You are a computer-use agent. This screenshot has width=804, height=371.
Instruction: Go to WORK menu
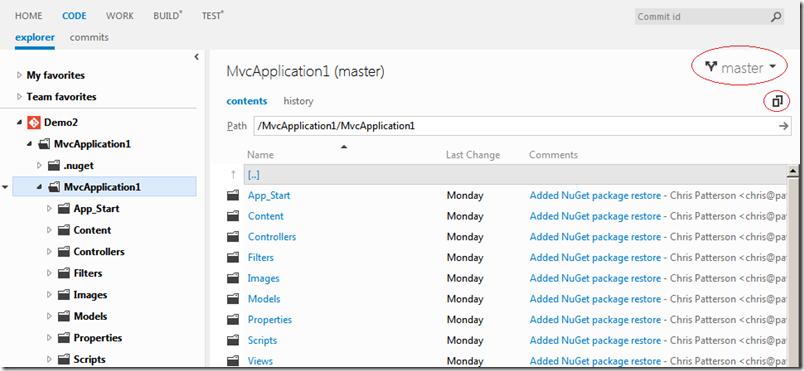coord(120,16)
